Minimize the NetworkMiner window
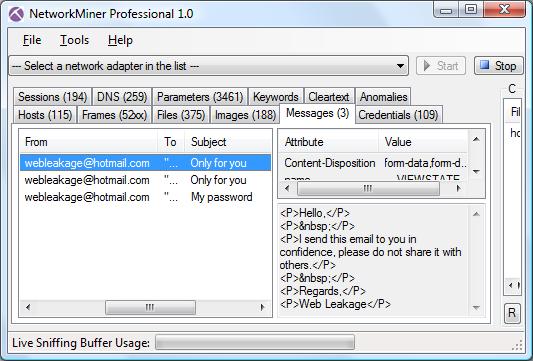Image resolution: width=533 pixels, height=361 pixels. 446,11
